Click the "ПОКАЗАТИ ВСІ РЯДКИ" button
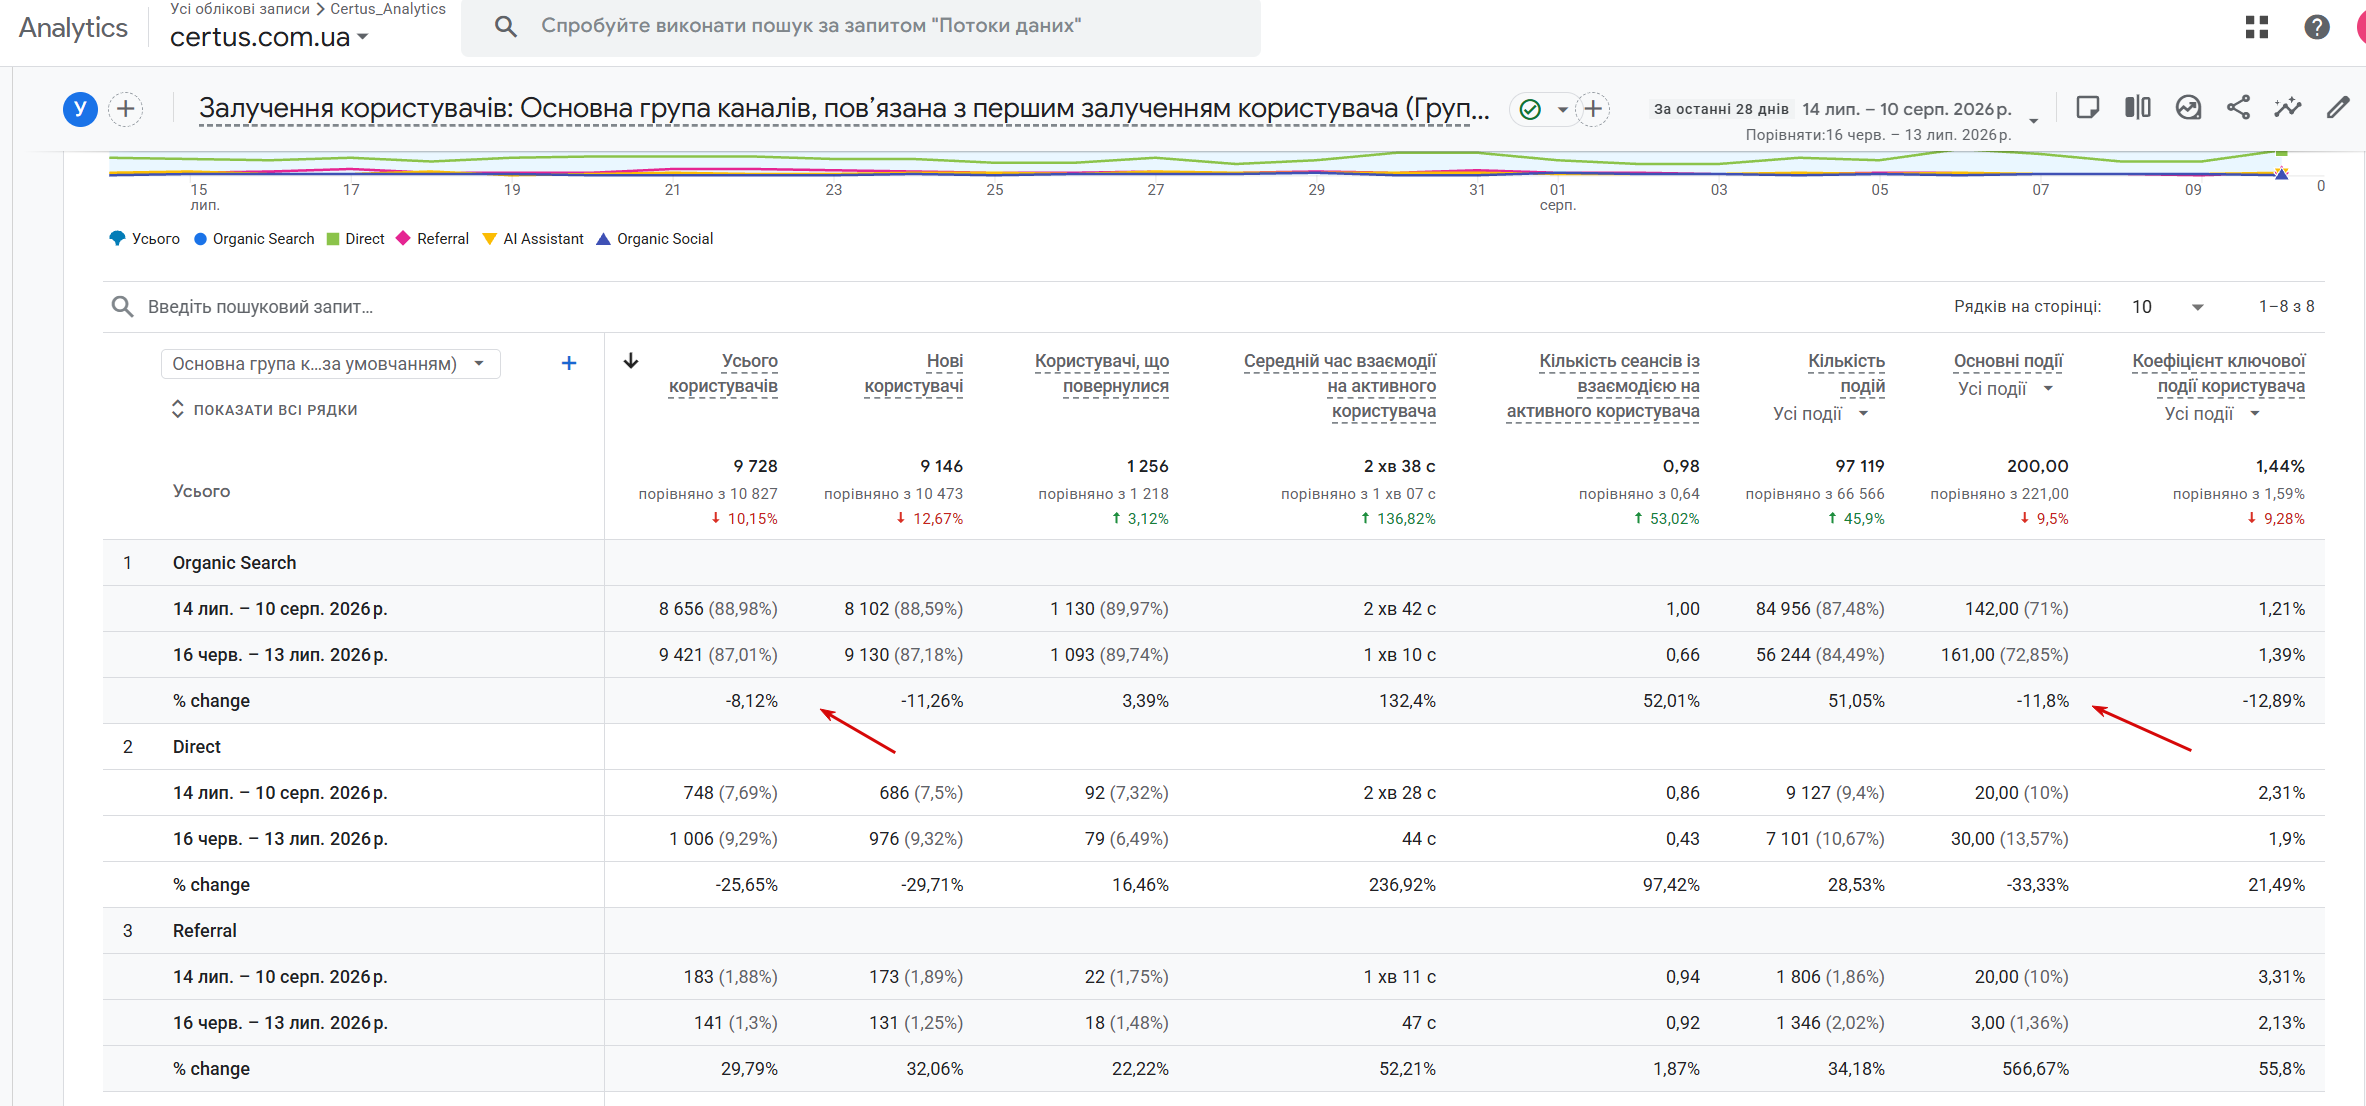Viewport: 2366px width, 1106px height. 265,410
